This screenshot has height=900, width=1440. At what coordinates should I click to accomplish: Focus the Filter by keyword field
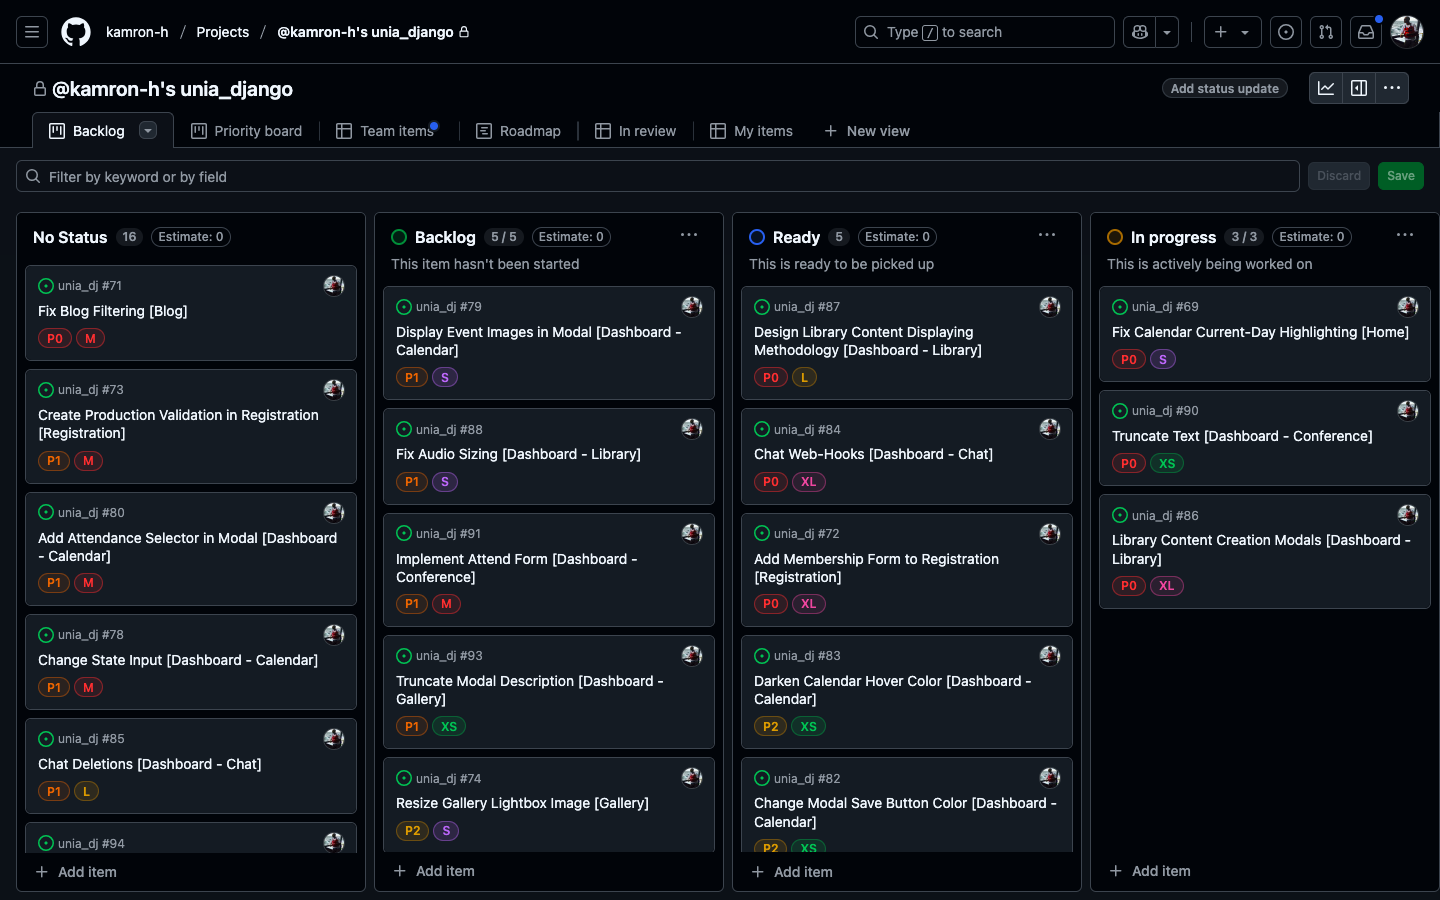point(660,177)
